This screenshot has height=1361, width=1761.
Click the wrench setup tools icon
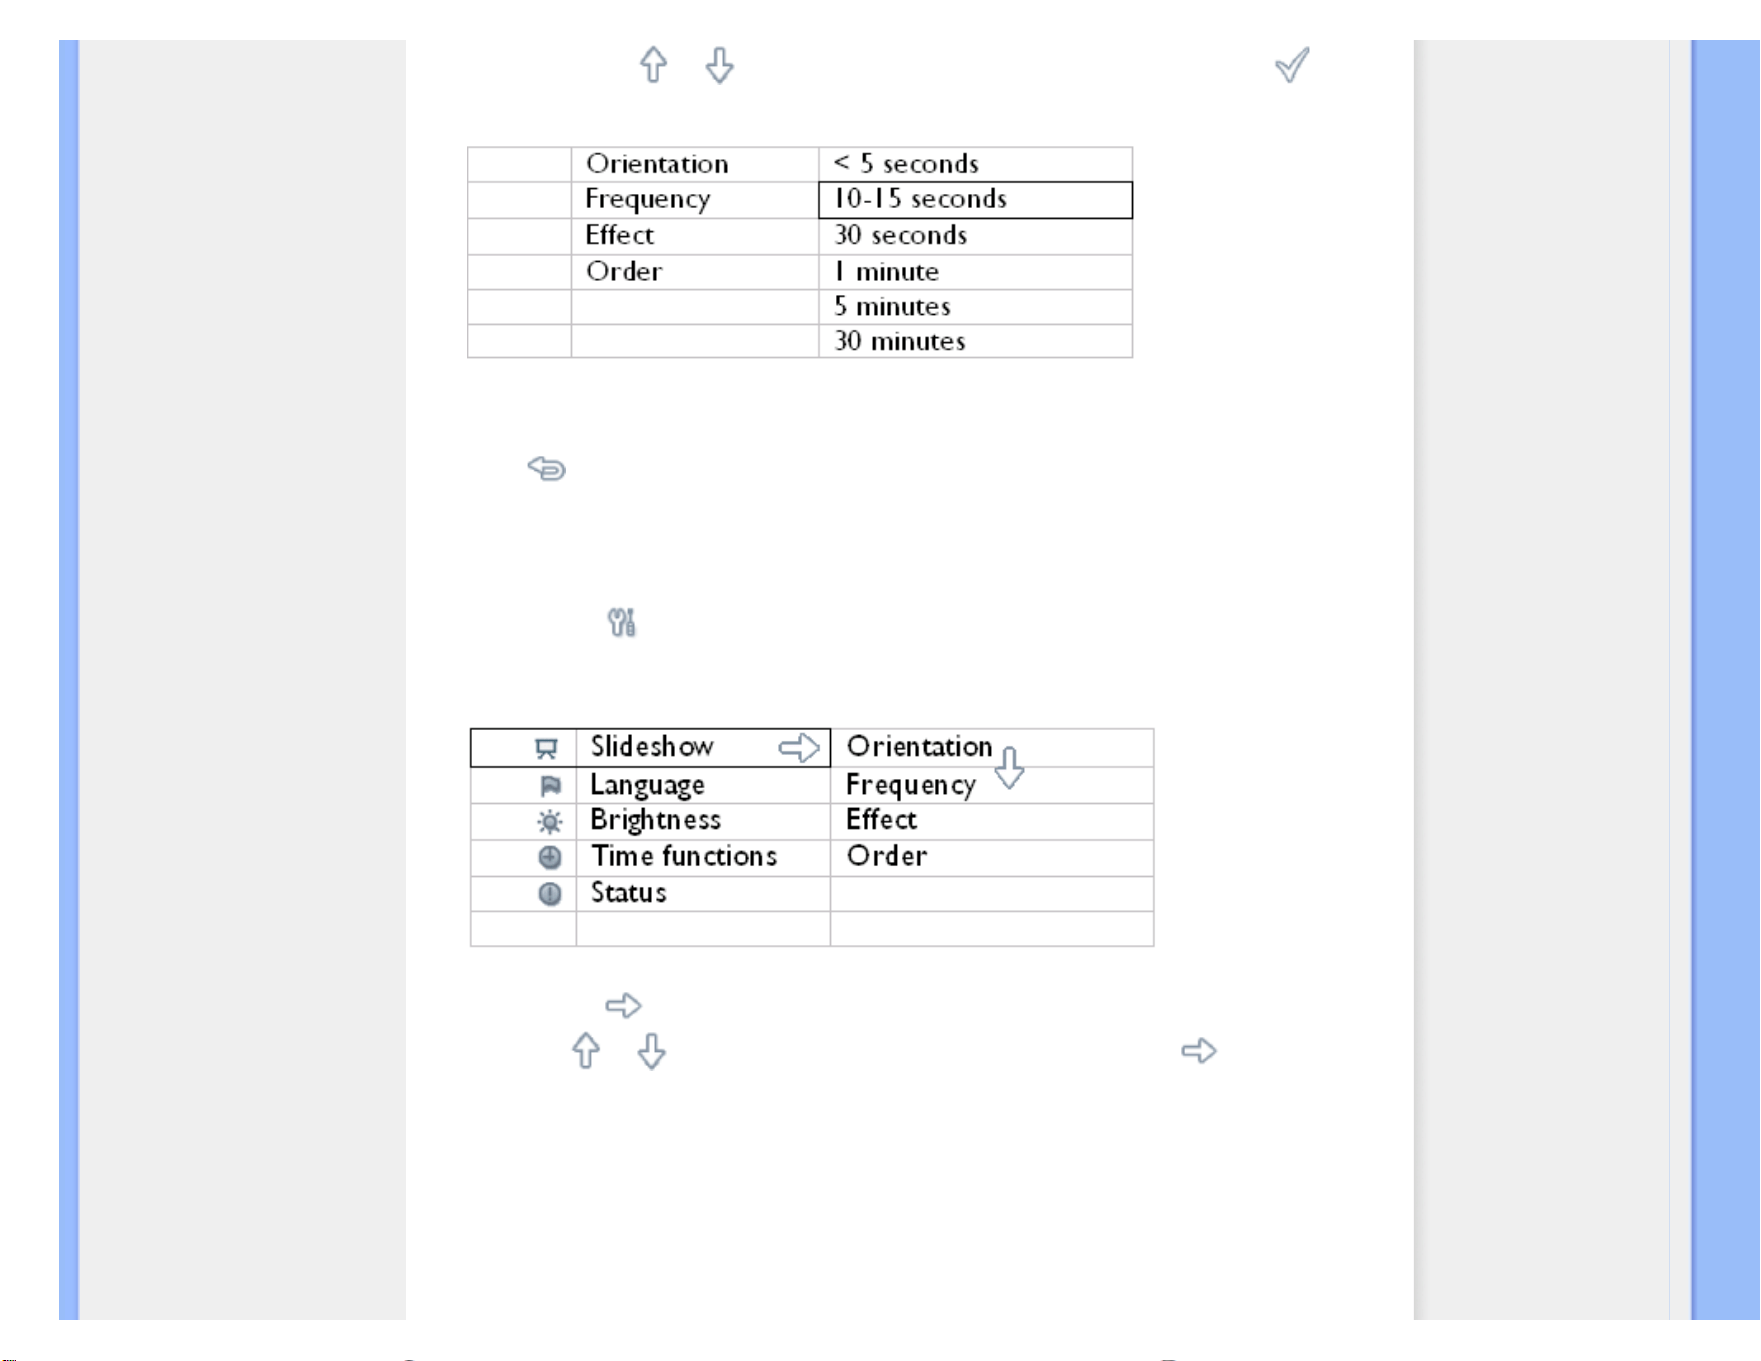pyautogui.click(x=622, y=622)
